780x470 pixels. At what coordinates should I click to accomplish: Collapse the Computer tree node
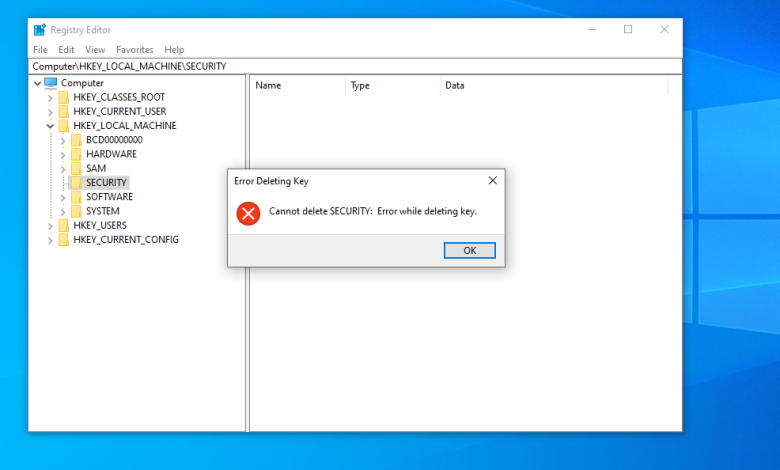click(x=37, y=83)
